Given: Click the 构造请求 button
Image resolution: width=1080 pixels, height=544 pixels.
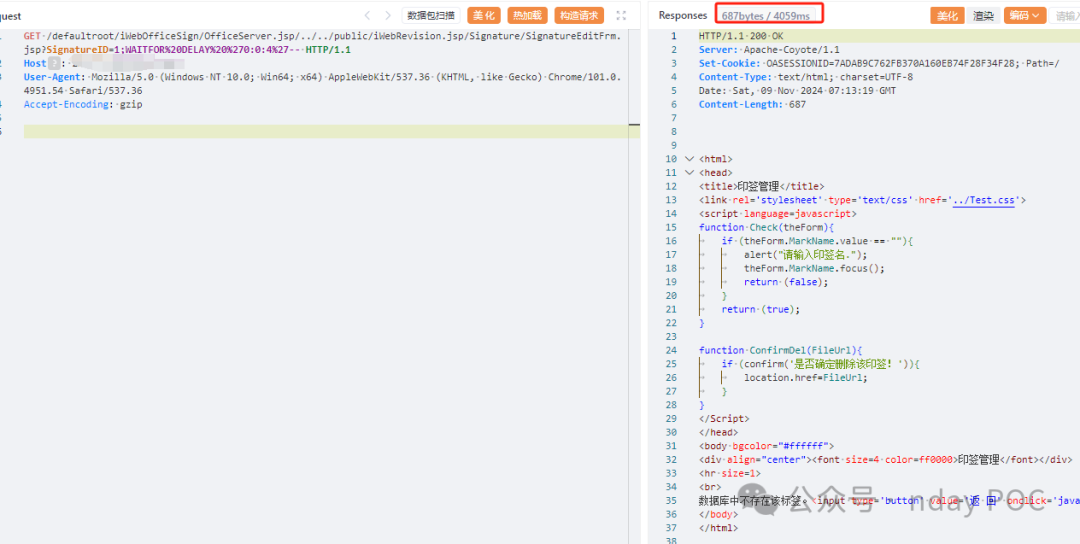Looking at the screenshot, I should tap(579, 15).
